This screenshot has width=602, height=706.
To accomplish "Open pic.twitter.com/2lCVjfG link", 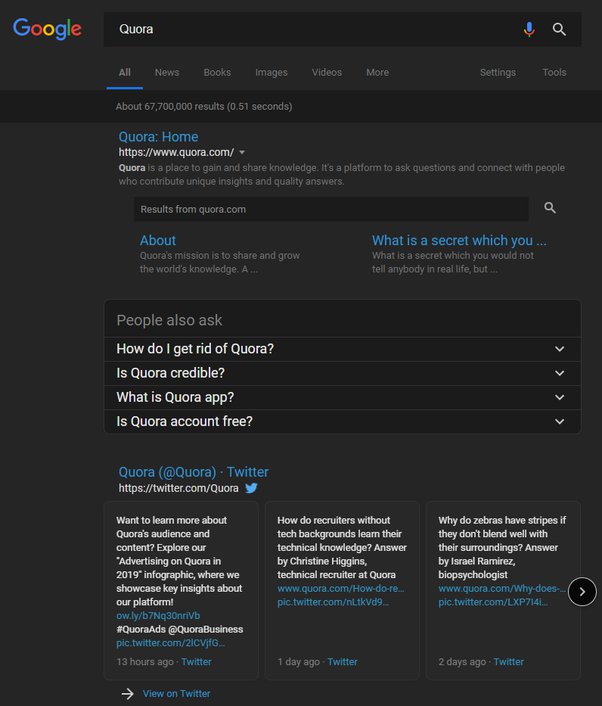I will pyautogui.click(x=170, y=643).
